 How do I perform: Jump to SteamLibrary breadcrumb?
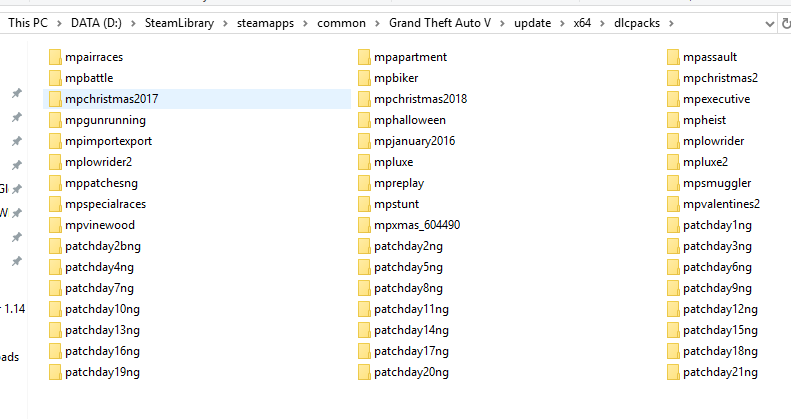tap(179, 23)
